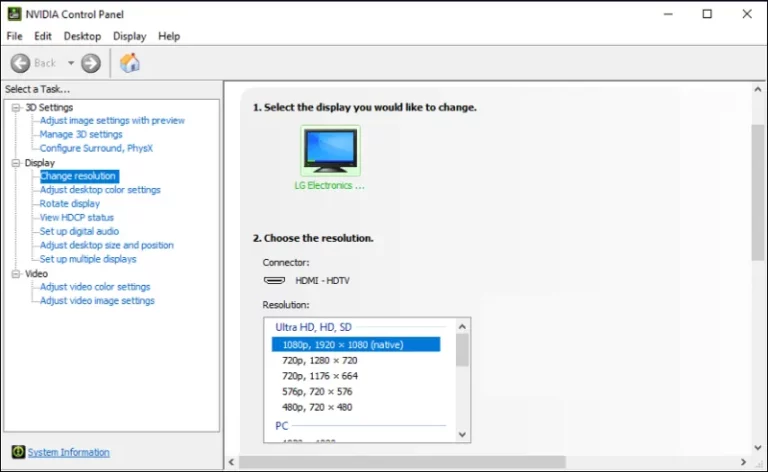768x472 pixels.
Task: Click the green Back arrow icon
Action: [x=21, y=63]
